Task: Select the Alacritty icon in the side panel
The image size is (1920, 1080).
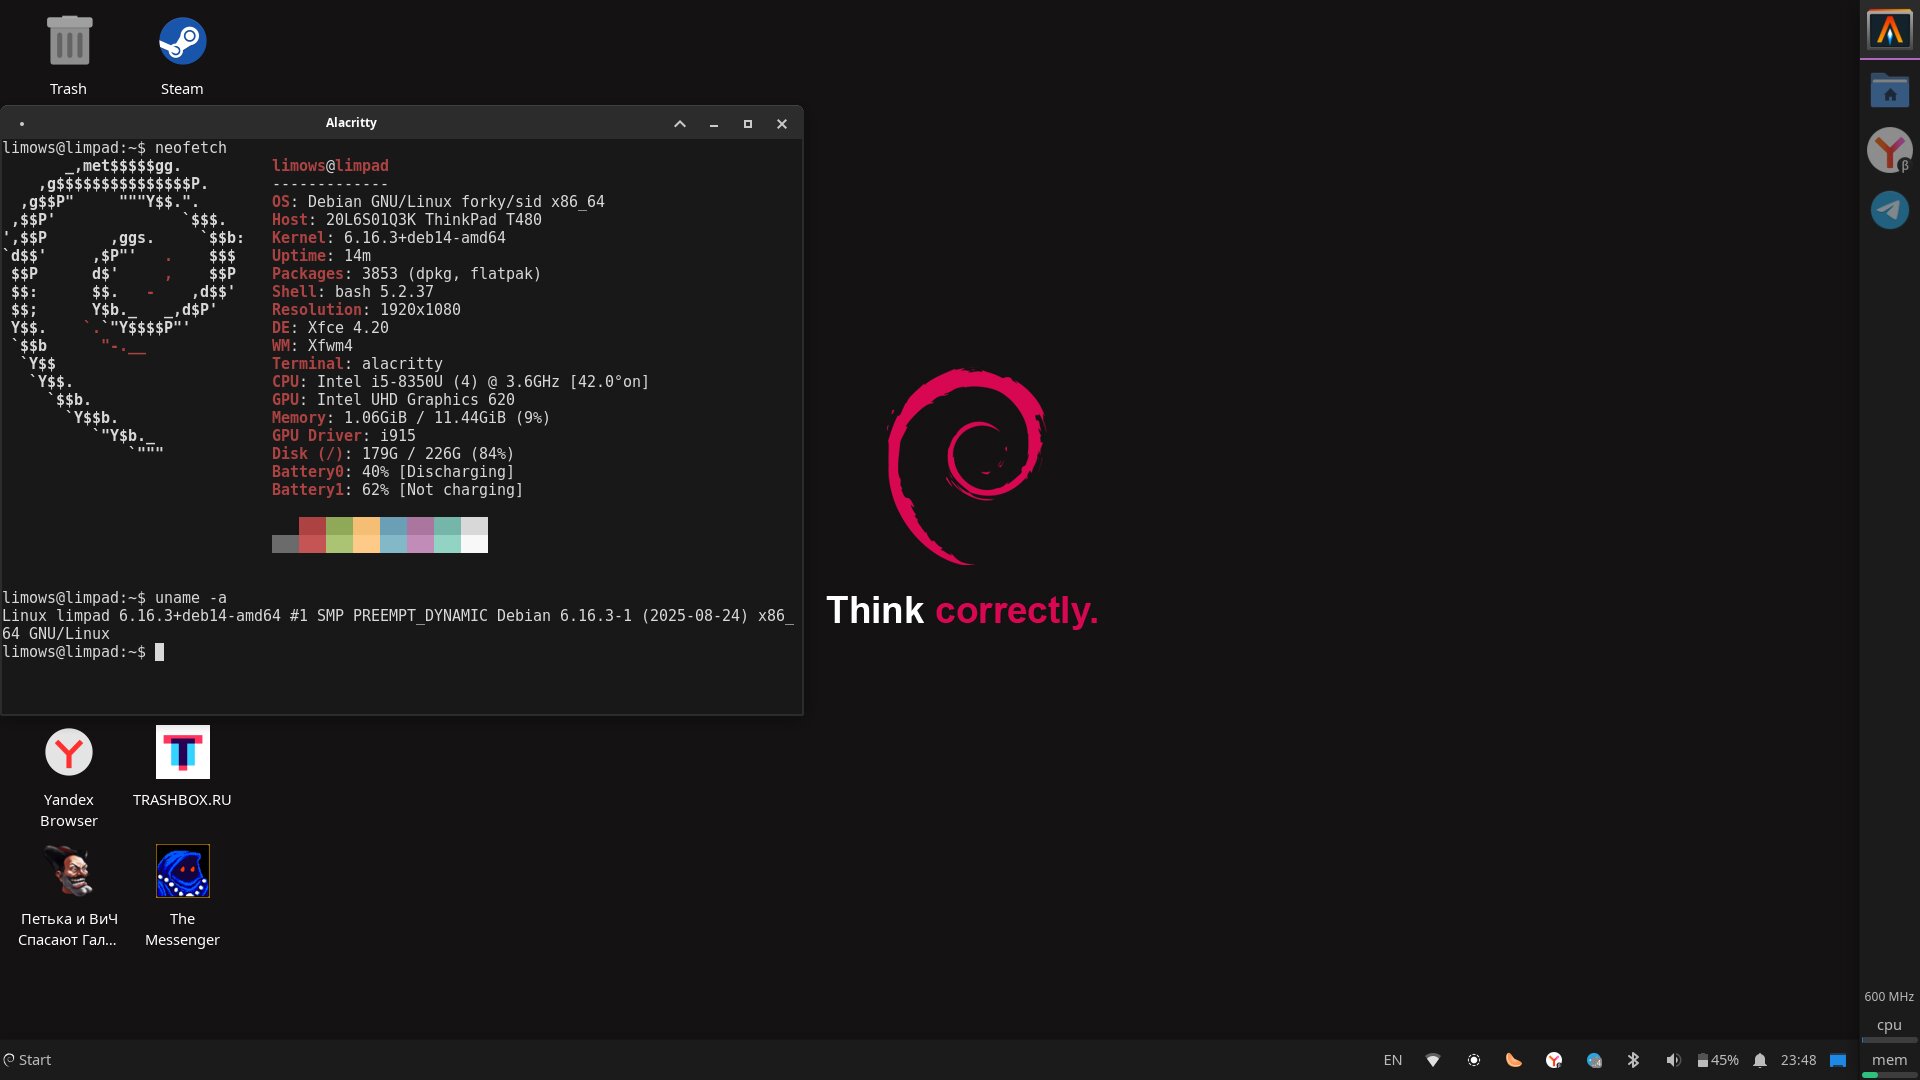Action: click(x=1889, y=30)
